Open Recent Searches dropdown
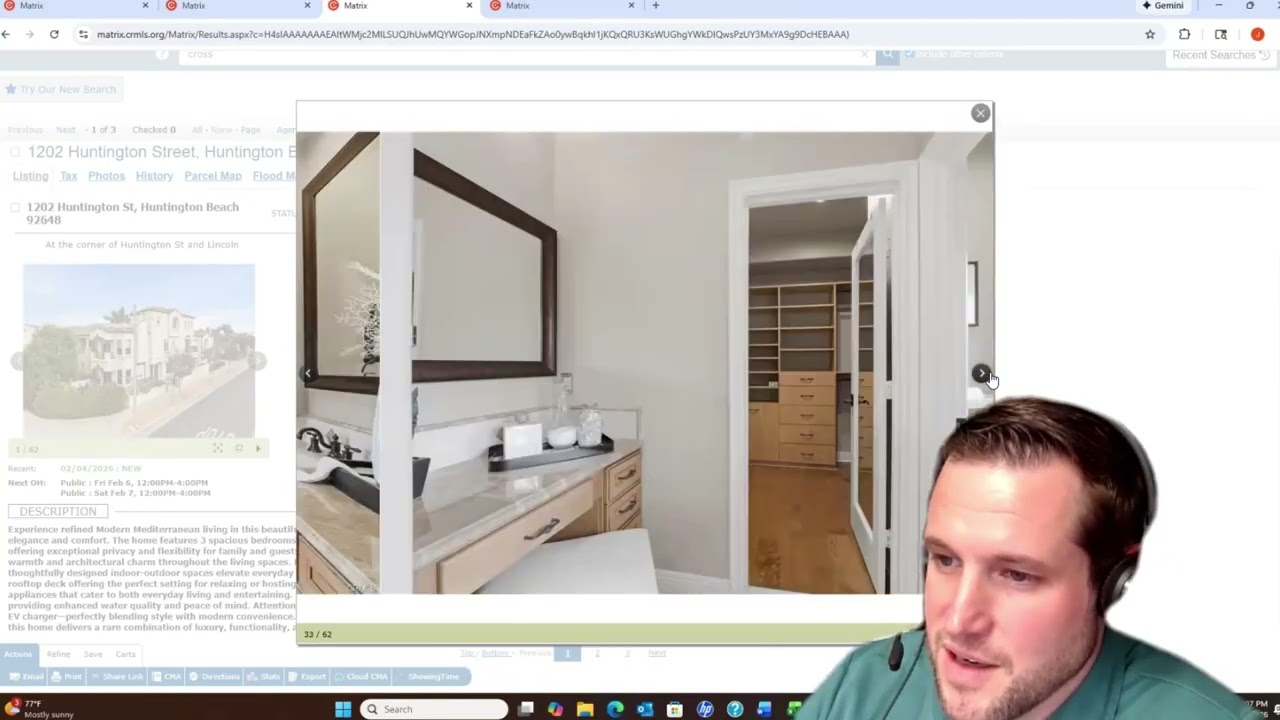Viewport: 1280px width, 720px height. (x=1221, y=55)
